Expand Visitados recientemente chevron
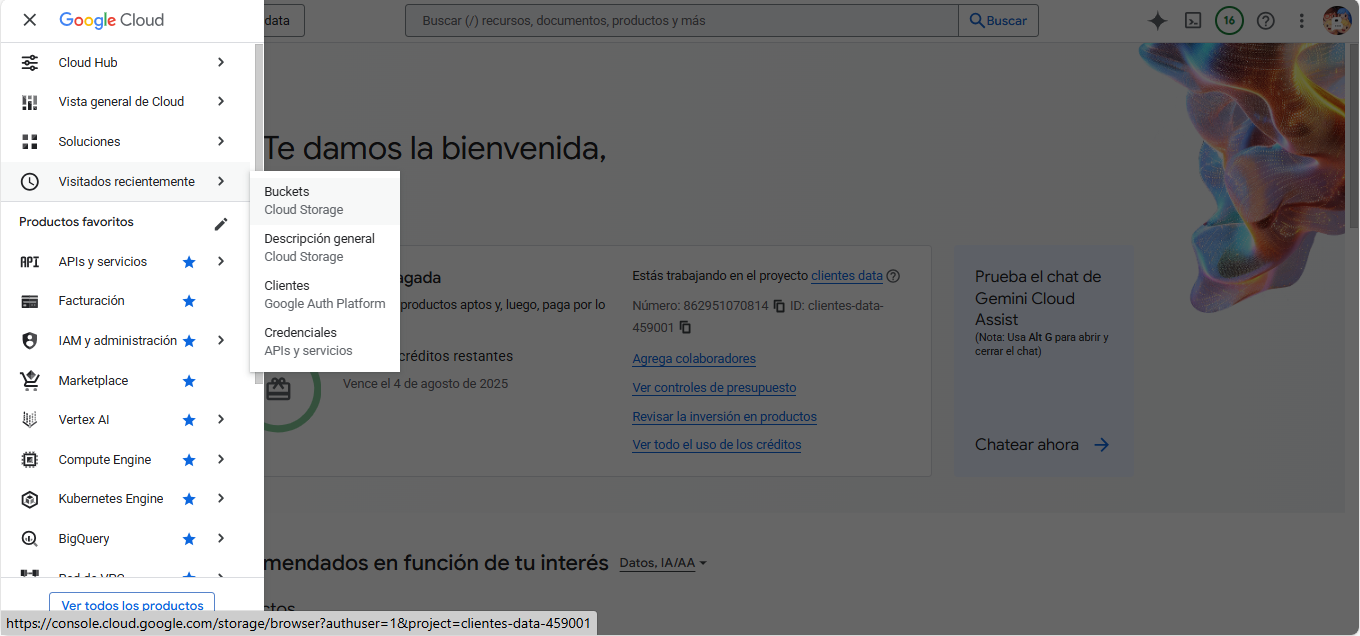Screen dimensions: 1360x636 221,181
